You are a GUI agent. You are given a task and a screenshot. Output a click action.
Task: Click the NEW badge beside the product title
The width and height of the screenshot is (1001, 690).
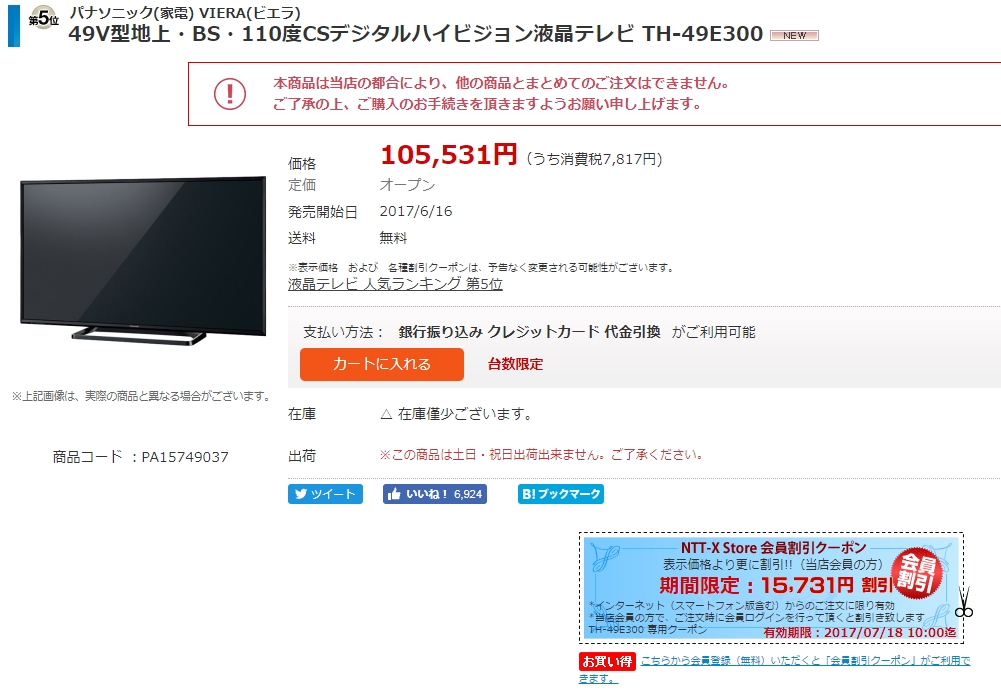[794, 35]
